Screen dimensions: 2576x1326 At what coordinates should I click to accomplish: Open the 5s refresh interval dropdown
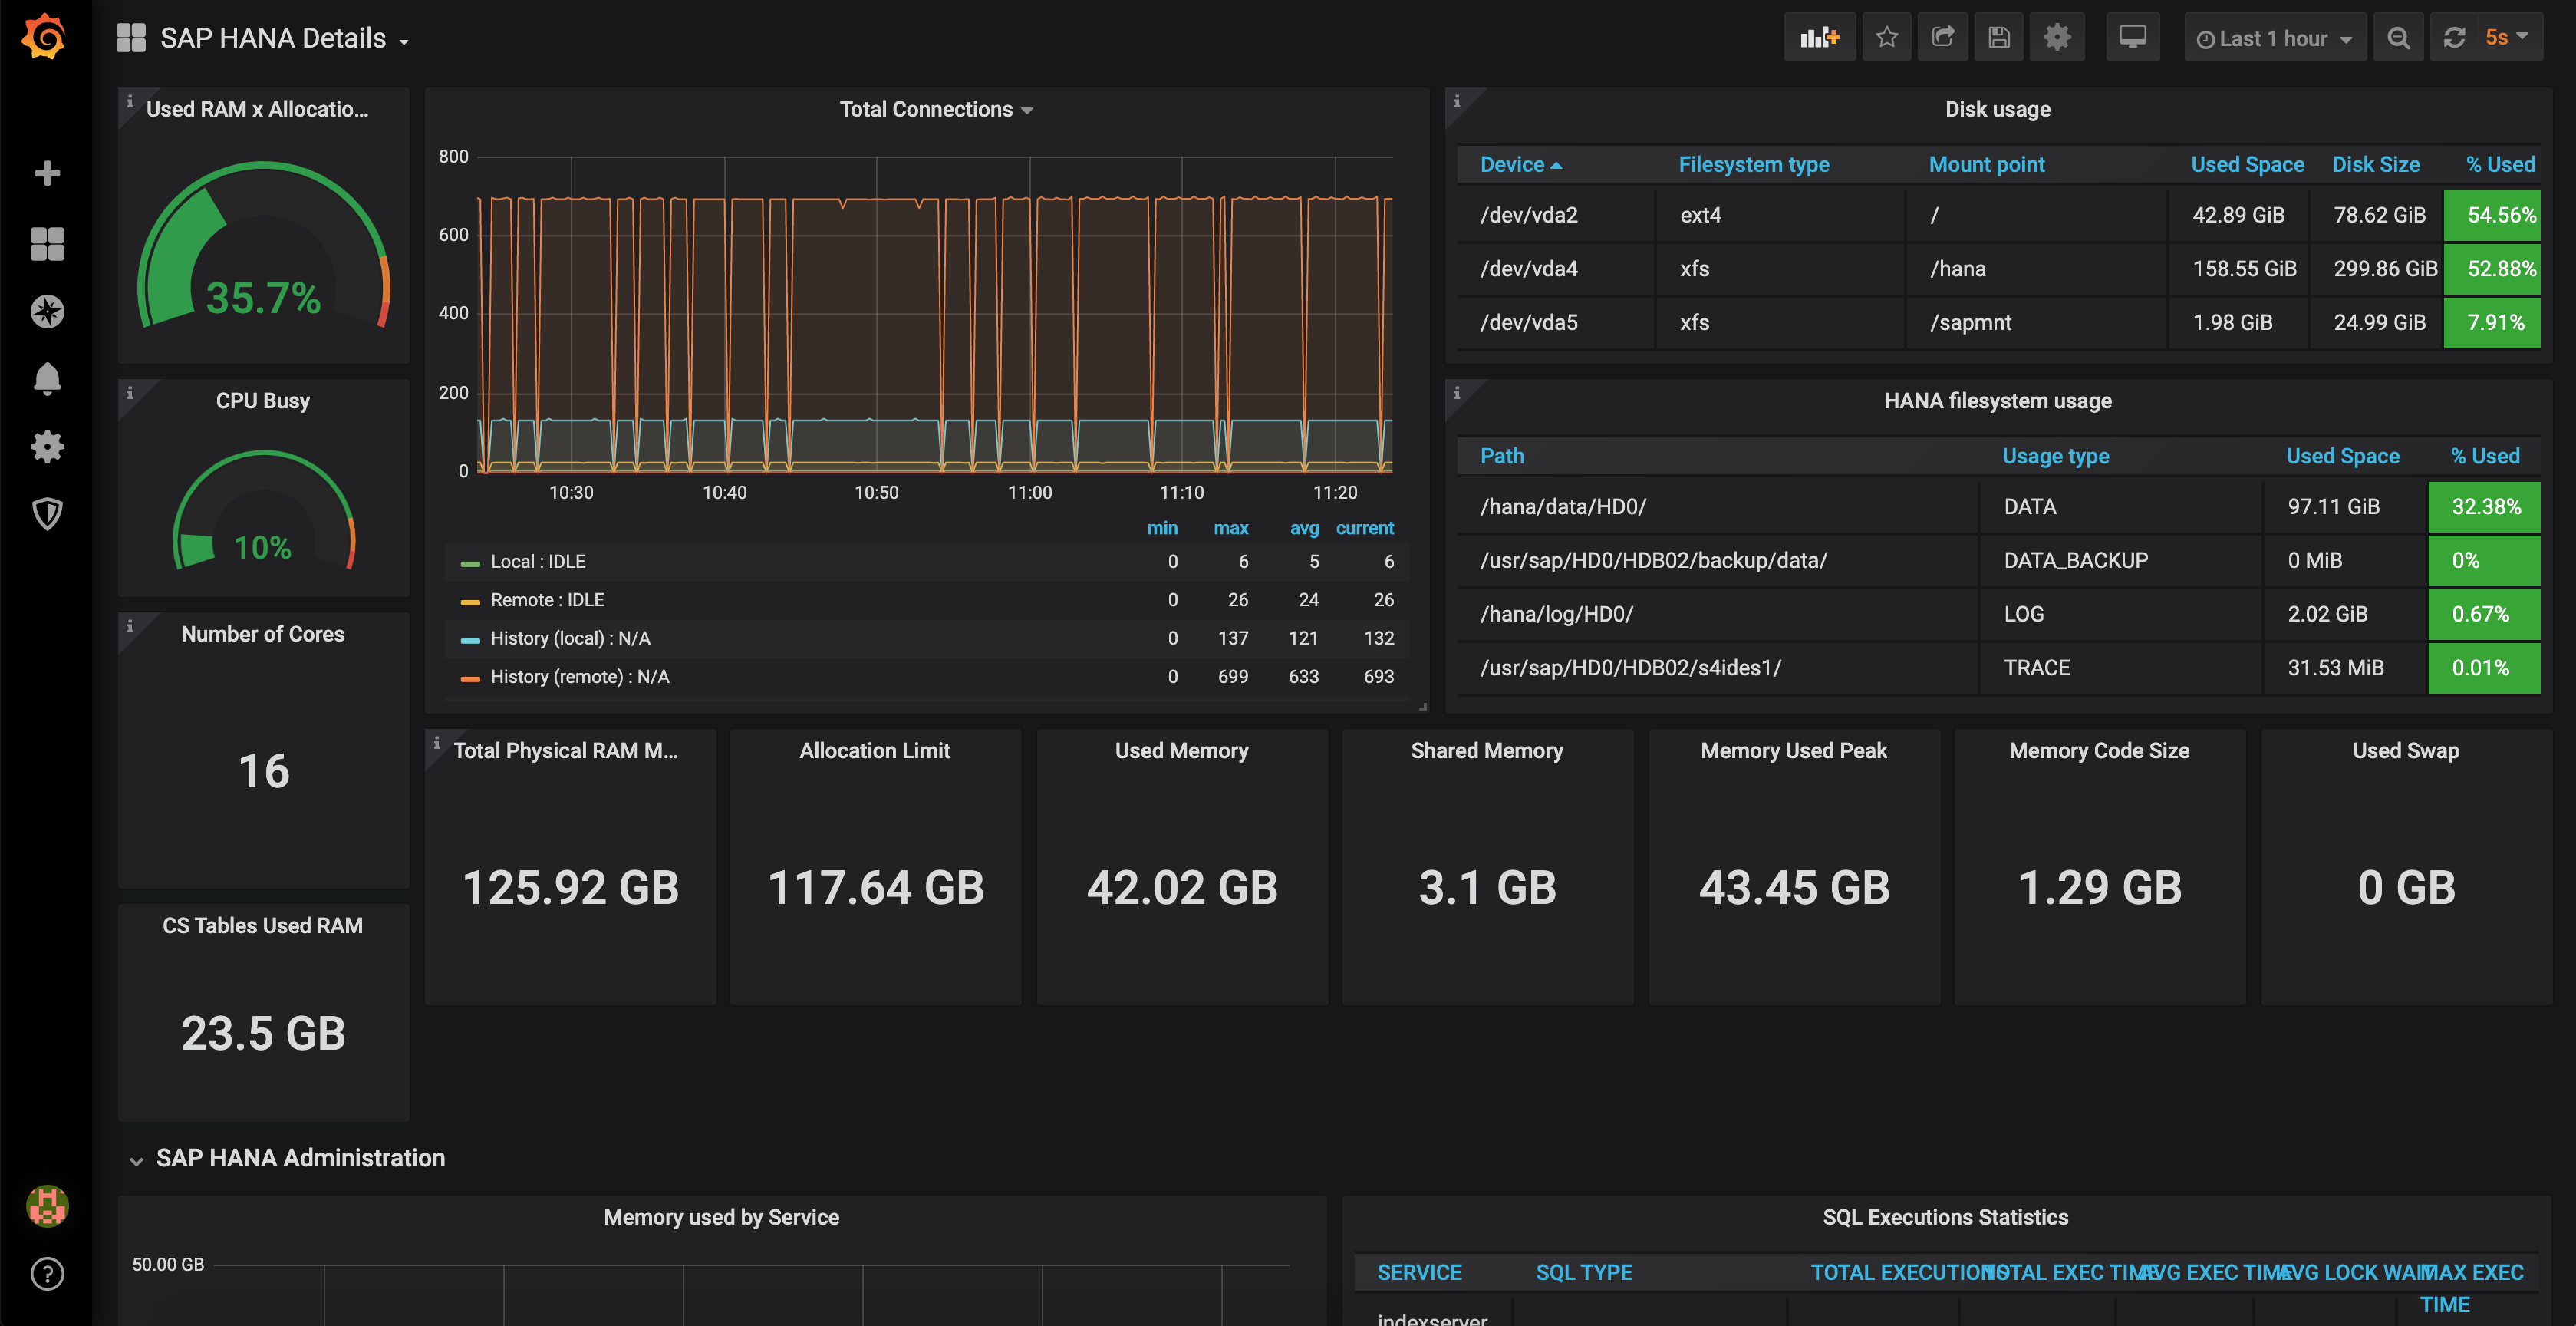pyautogui.click(x=2506, y=38)
